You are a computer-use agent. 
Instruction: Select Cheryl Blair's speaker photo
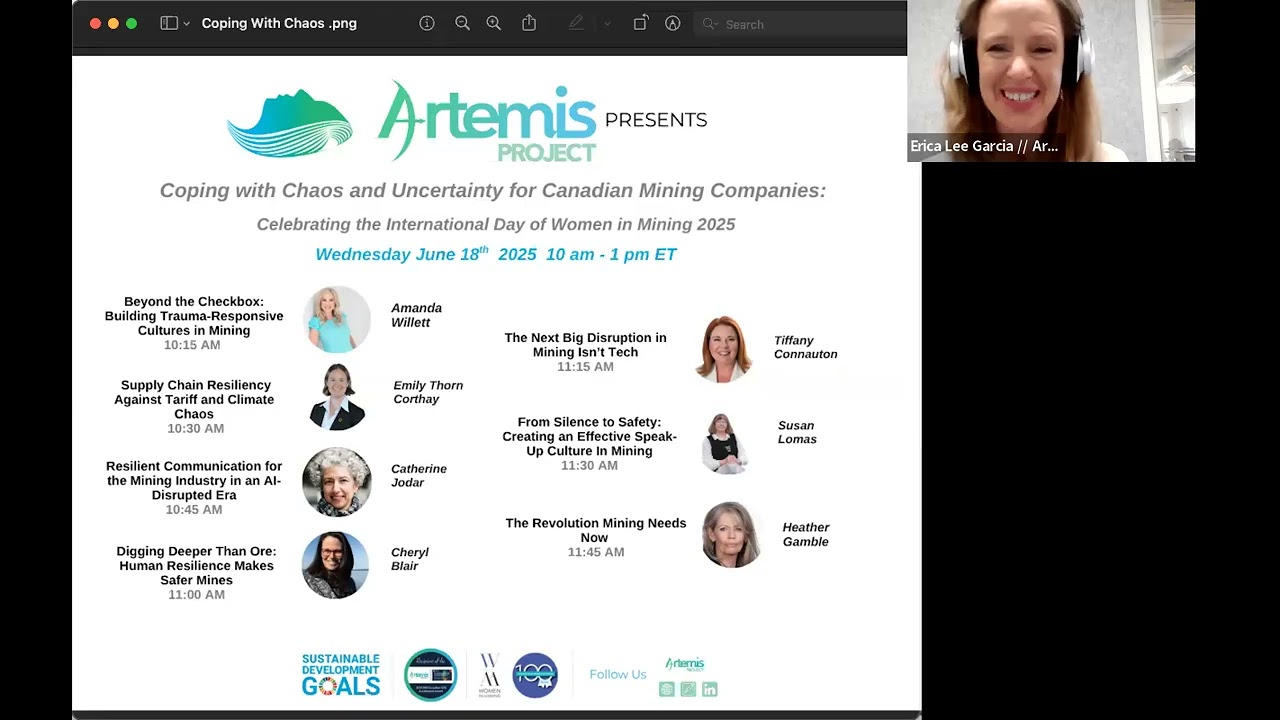336,565
